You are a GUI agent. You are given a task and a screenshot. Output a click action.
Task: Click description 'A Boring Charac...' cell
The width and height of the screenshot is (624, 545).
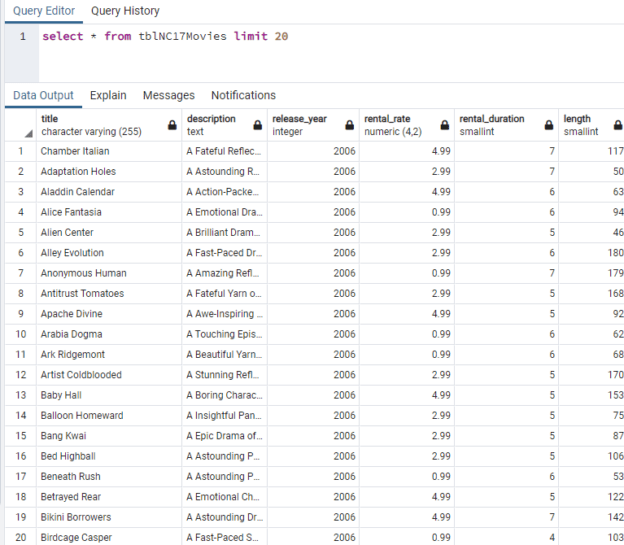(x=224, y=395)
